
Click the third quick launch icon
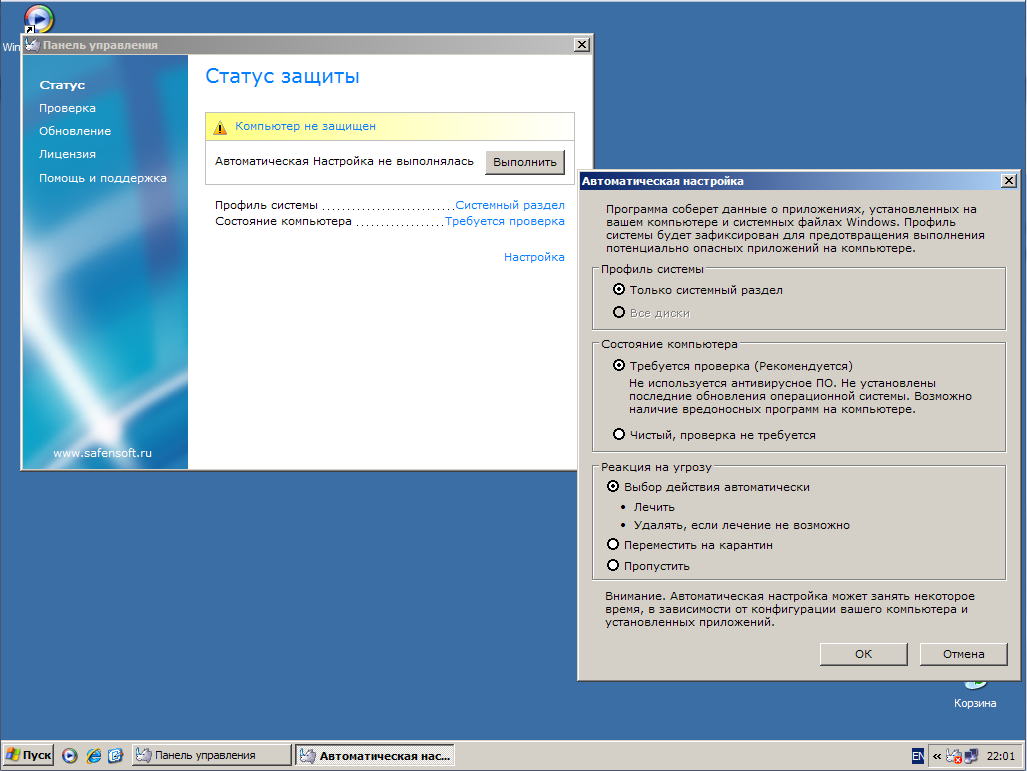tap(115, 756)
